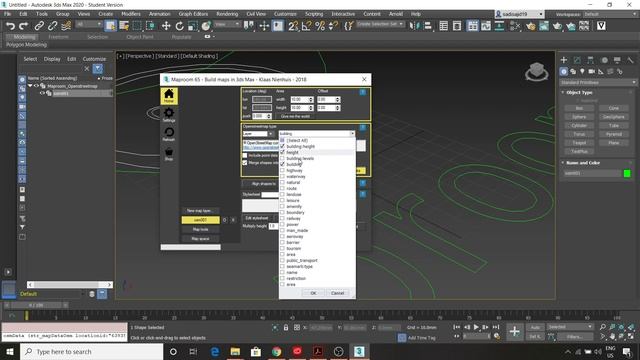
Task: Collapse the Name and Color rollout
Action: [x=563, y=162]
